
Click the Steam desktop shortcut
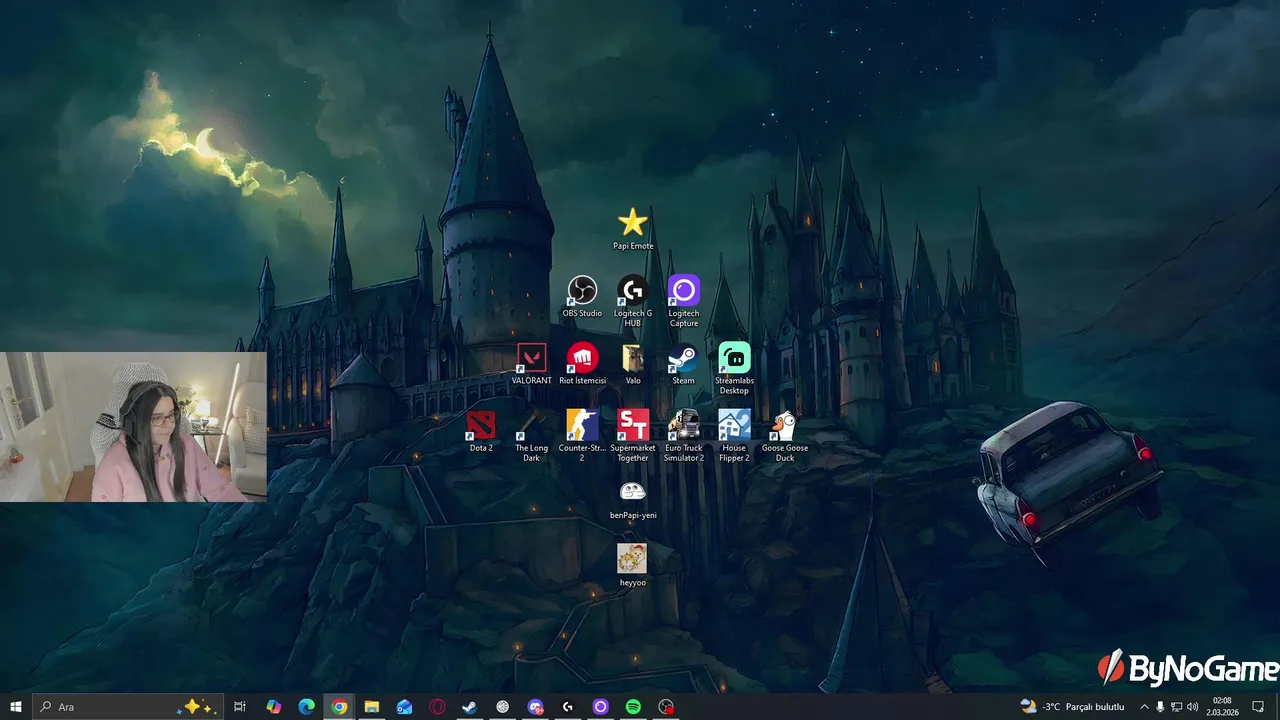(684, 358)
